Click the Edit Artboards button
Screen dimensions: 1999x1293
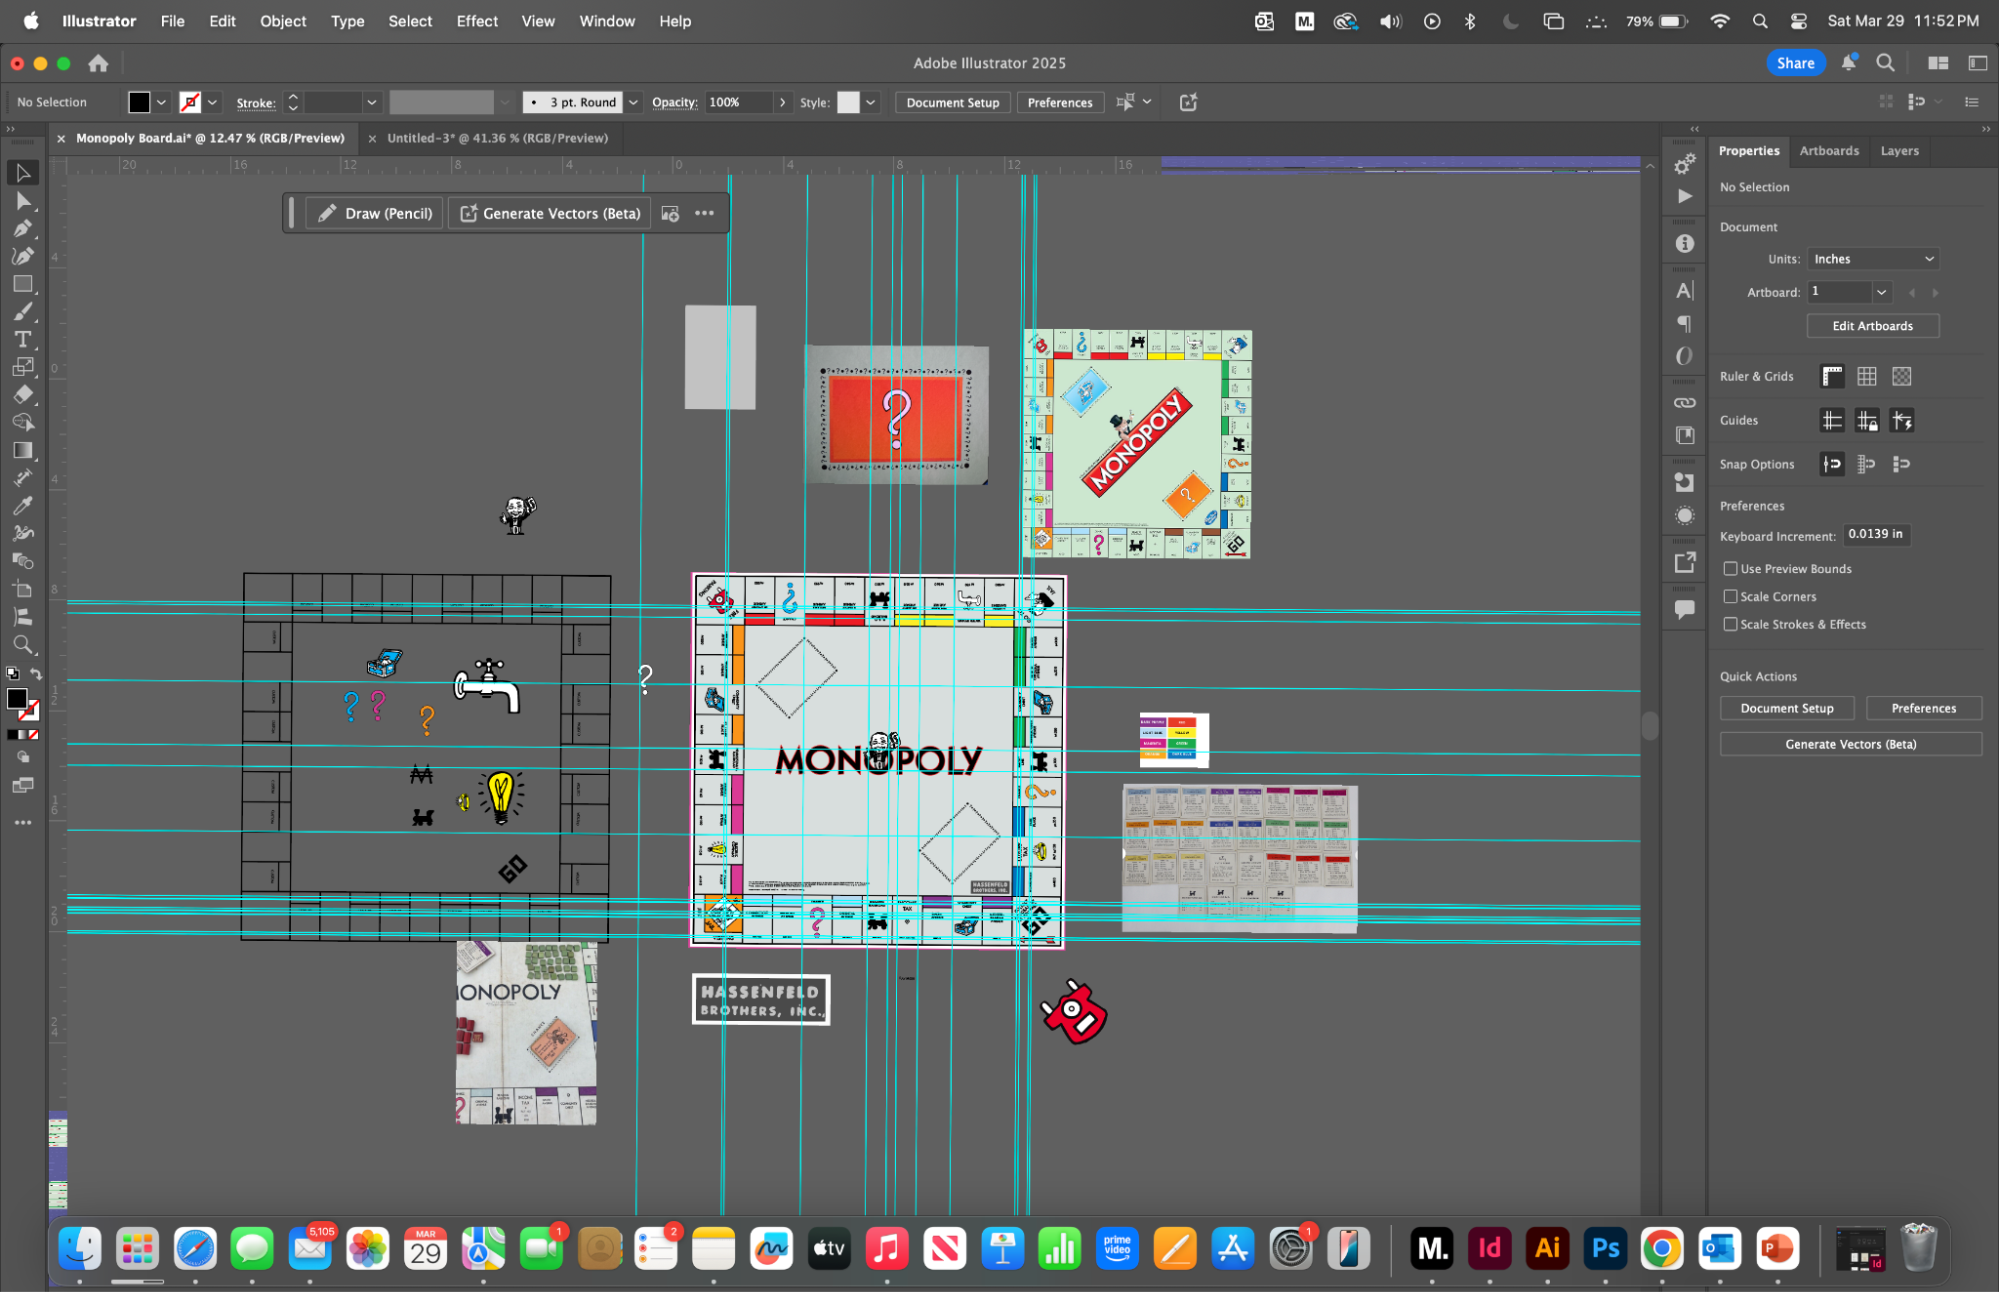(x=1871, y=326)
